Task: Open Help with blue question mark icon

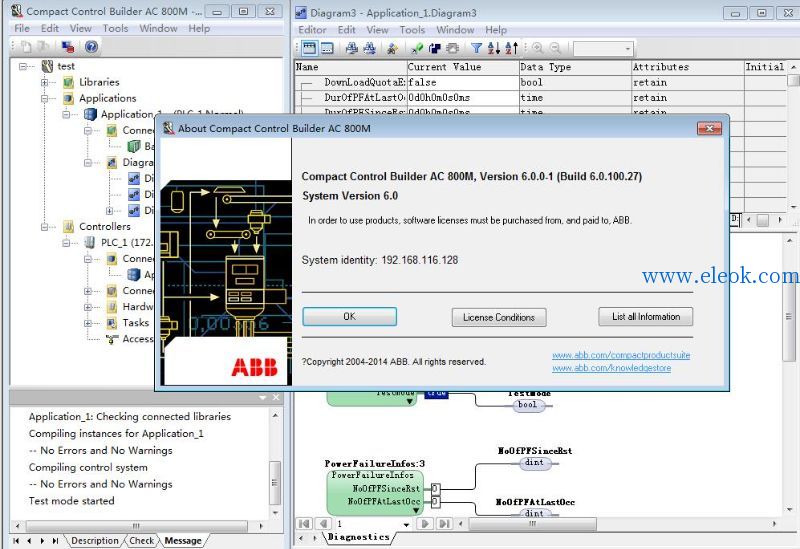Action: point(91,47)
